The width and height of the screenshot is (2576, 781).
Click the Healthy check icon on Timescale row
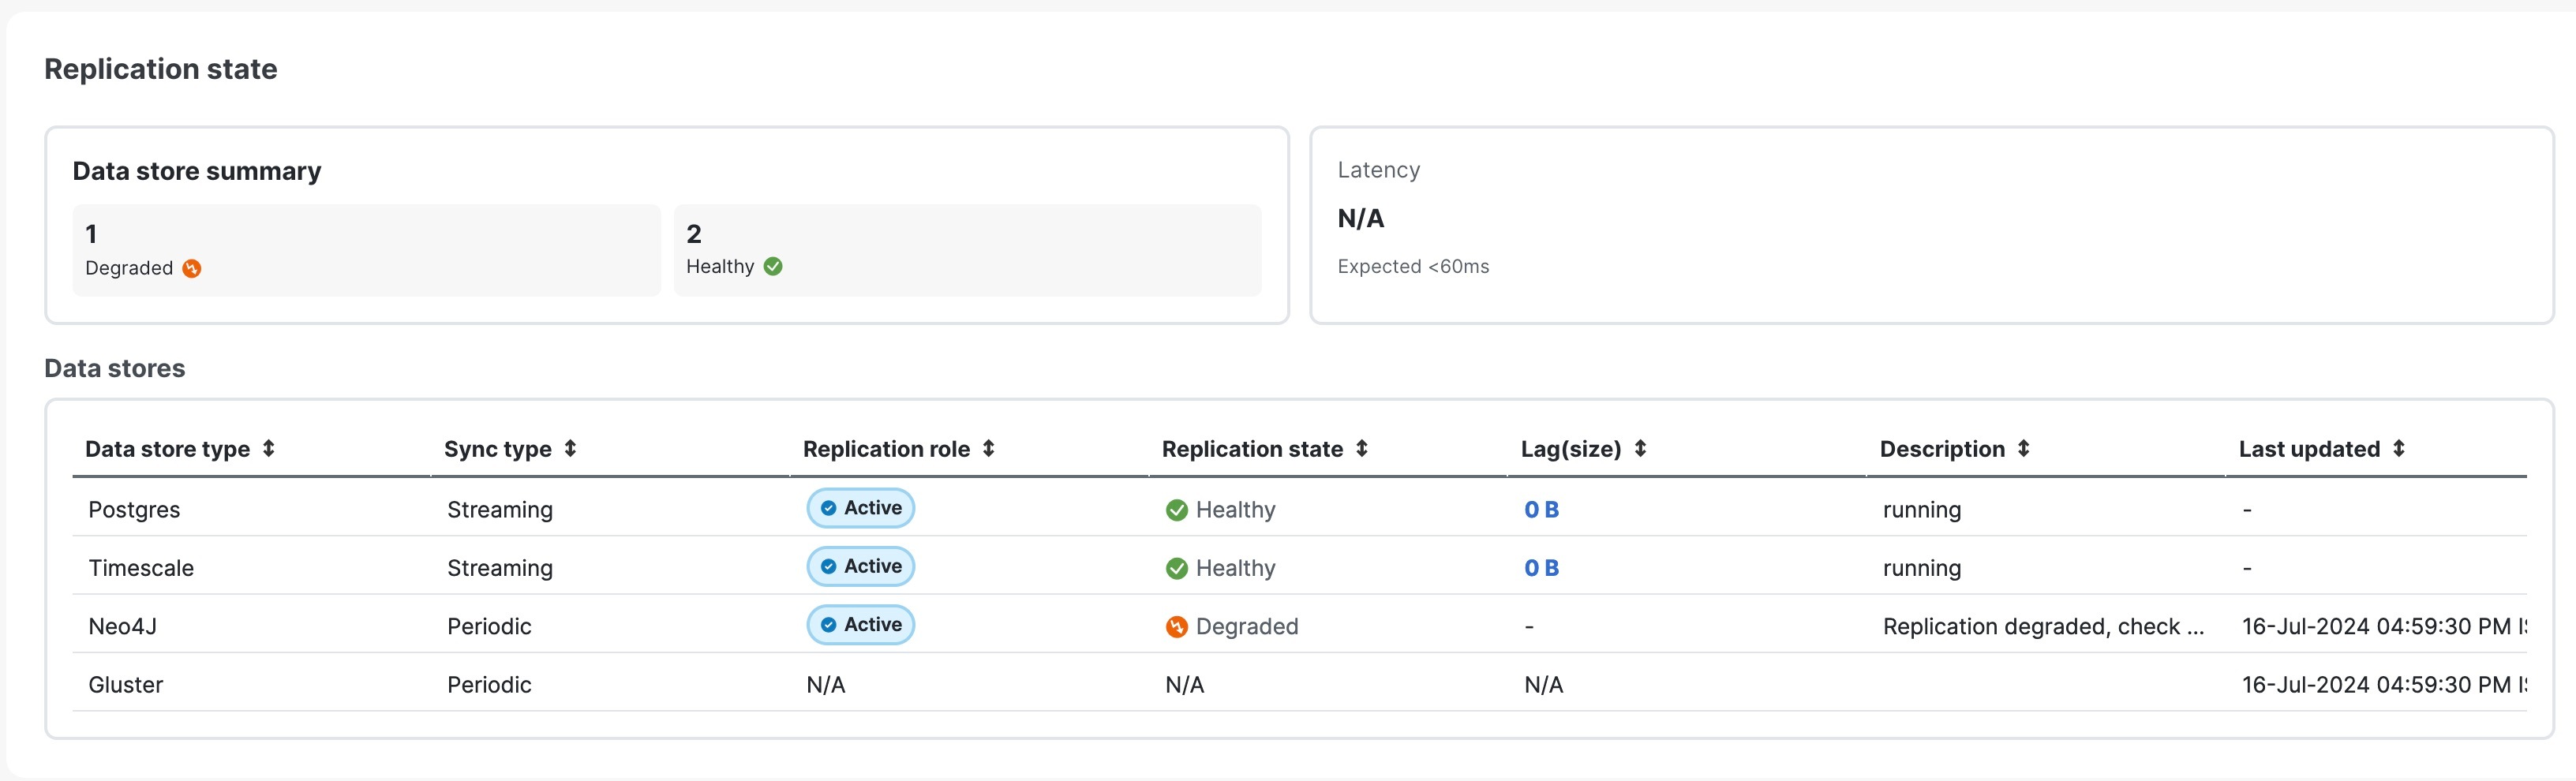pyautogui.click(x=1176, y=567)
